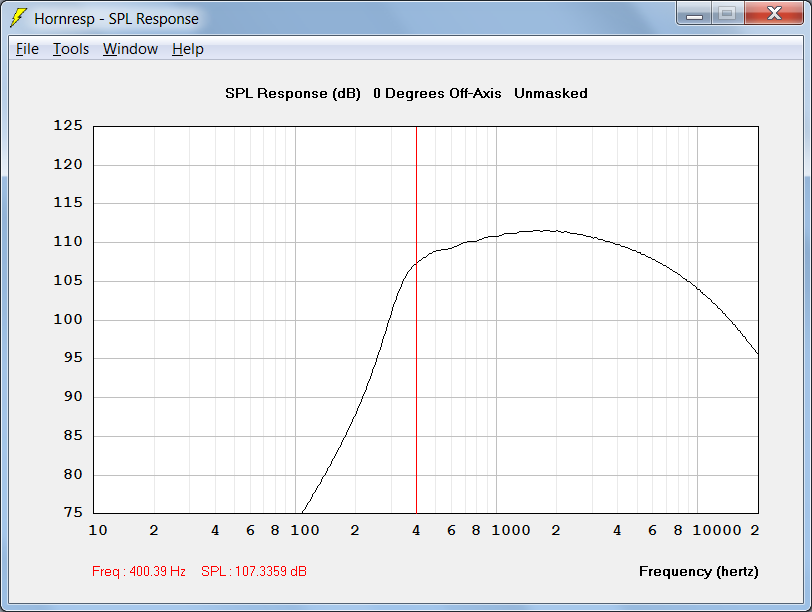This screenshot has height=612, width=812.
Task: Open the Help menu
Action: point(187,49)
